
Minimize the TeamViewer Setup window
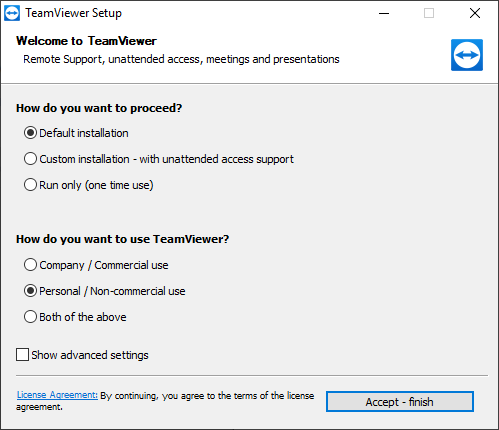384,13
